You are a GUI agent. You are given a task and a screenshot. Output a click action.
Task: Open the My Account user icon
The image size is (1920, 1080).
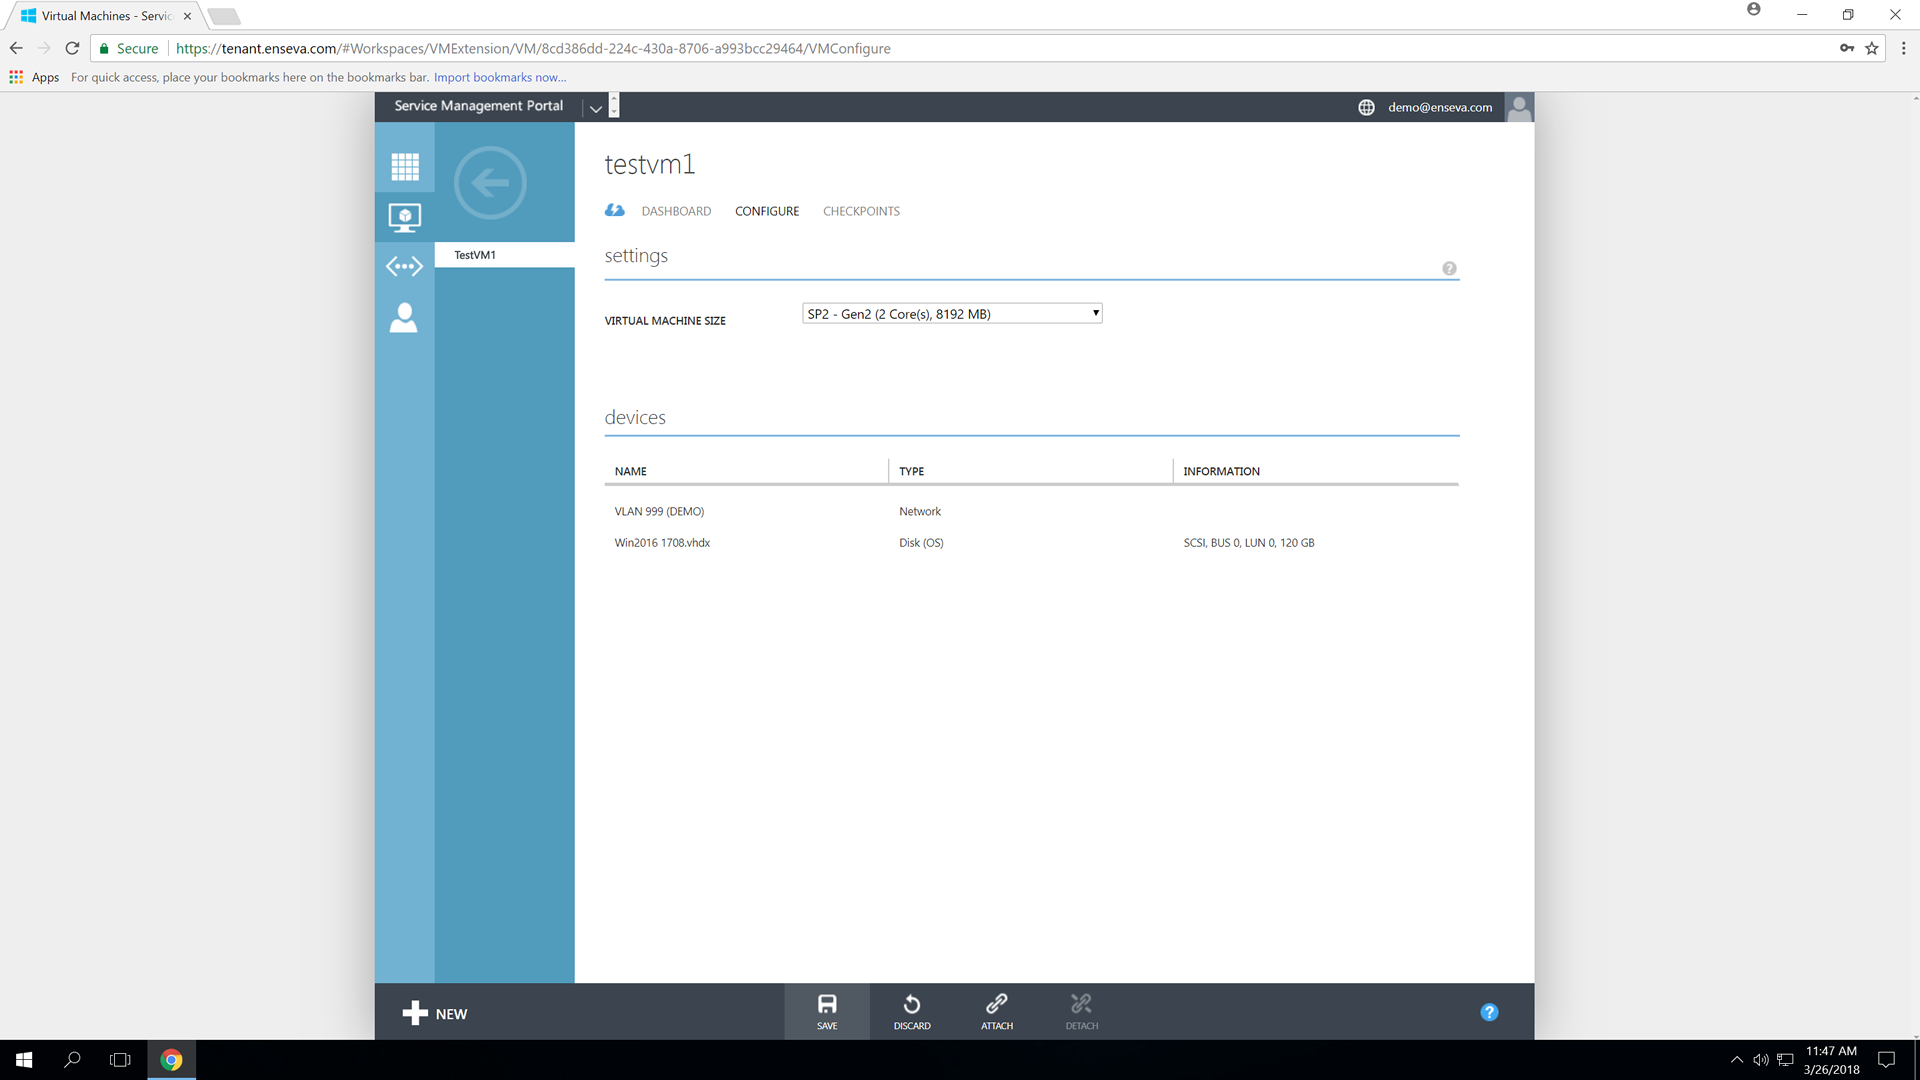(x=404, y=317)
